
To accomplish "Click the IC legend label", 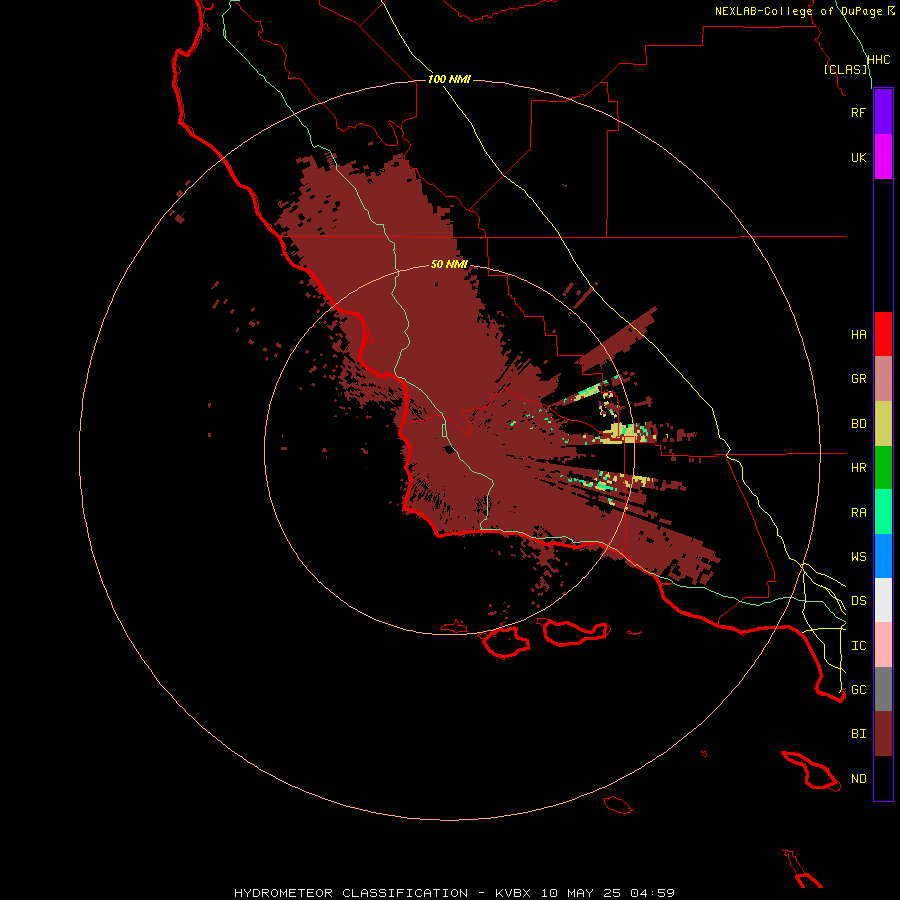I will tap(858, 646).
